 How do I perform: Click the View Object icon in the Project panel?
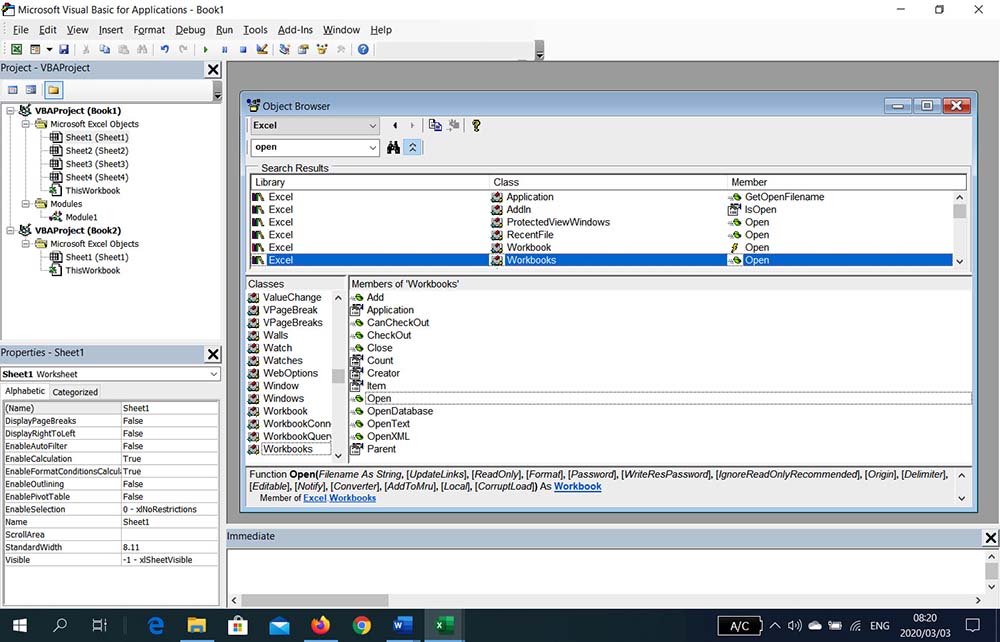(31, 90)
